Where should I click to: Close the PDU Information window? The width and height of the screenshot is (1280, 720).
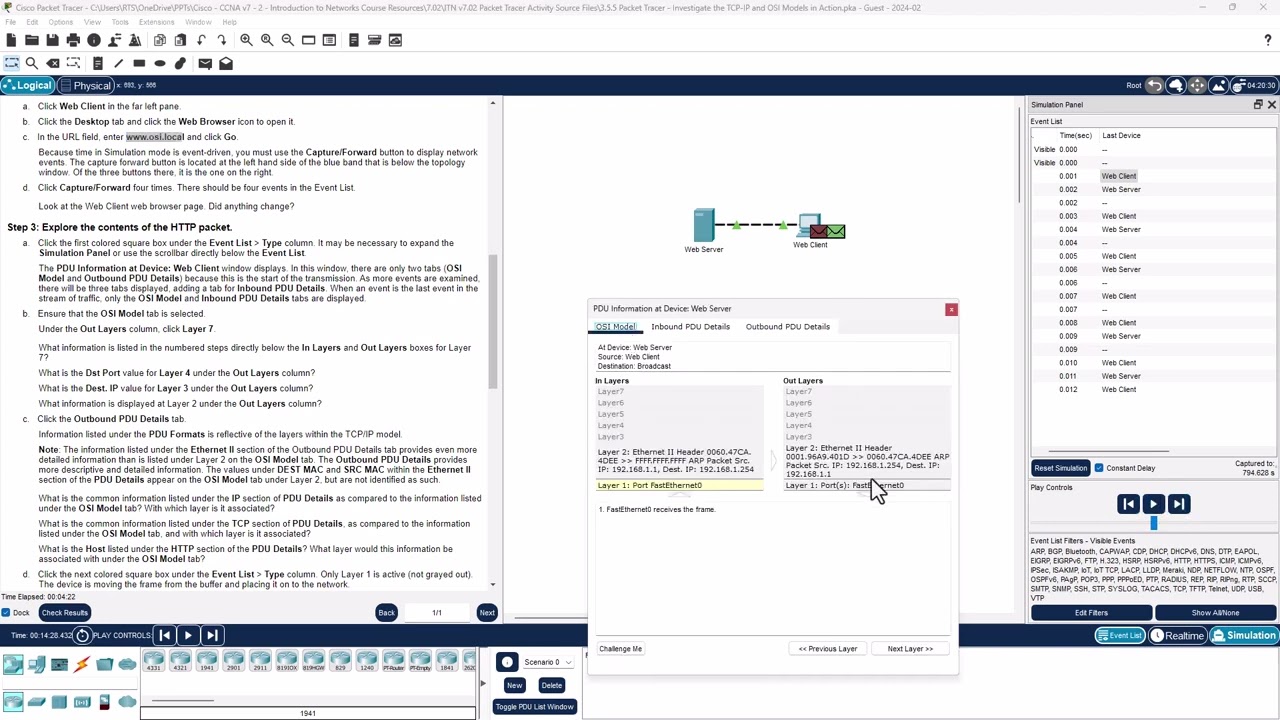pos(951,309)
